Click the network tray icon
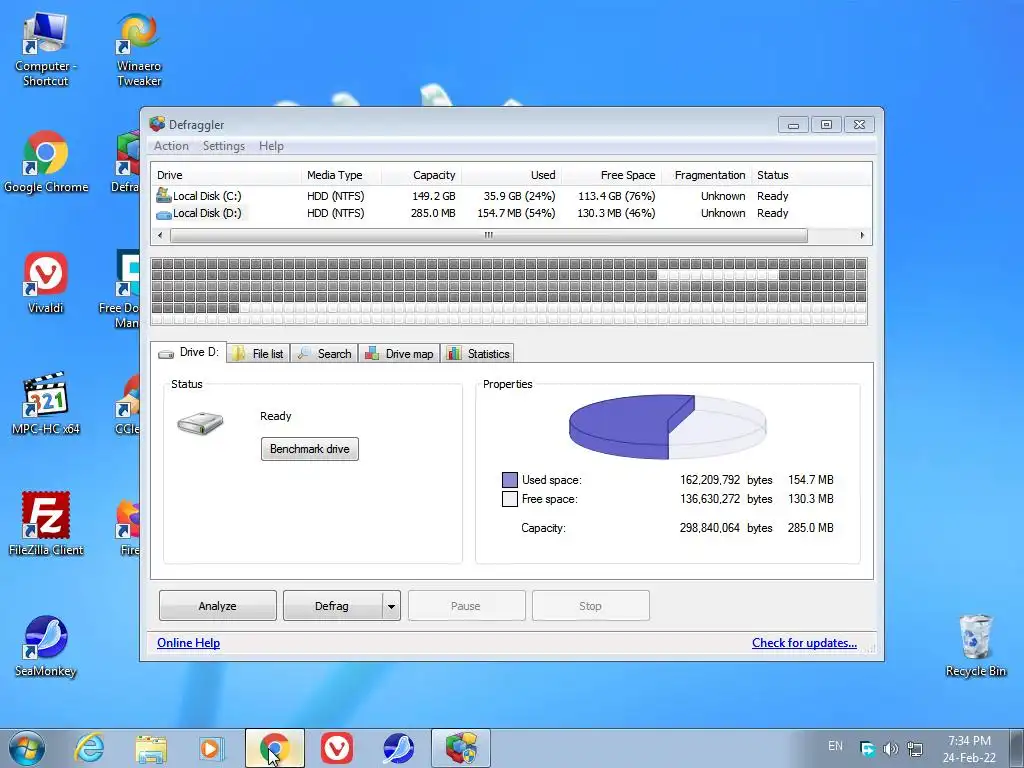This screenshot has width=1024, height=768. tap(915, 748)
